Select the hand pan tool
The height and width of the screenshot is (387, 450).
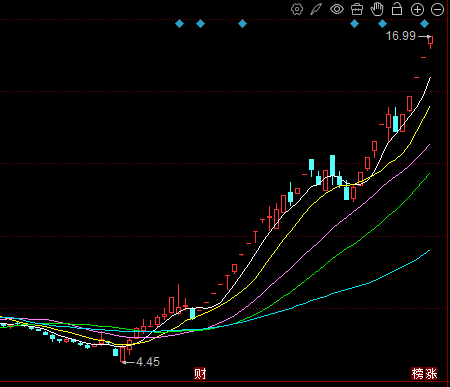(x=377, y=9)
